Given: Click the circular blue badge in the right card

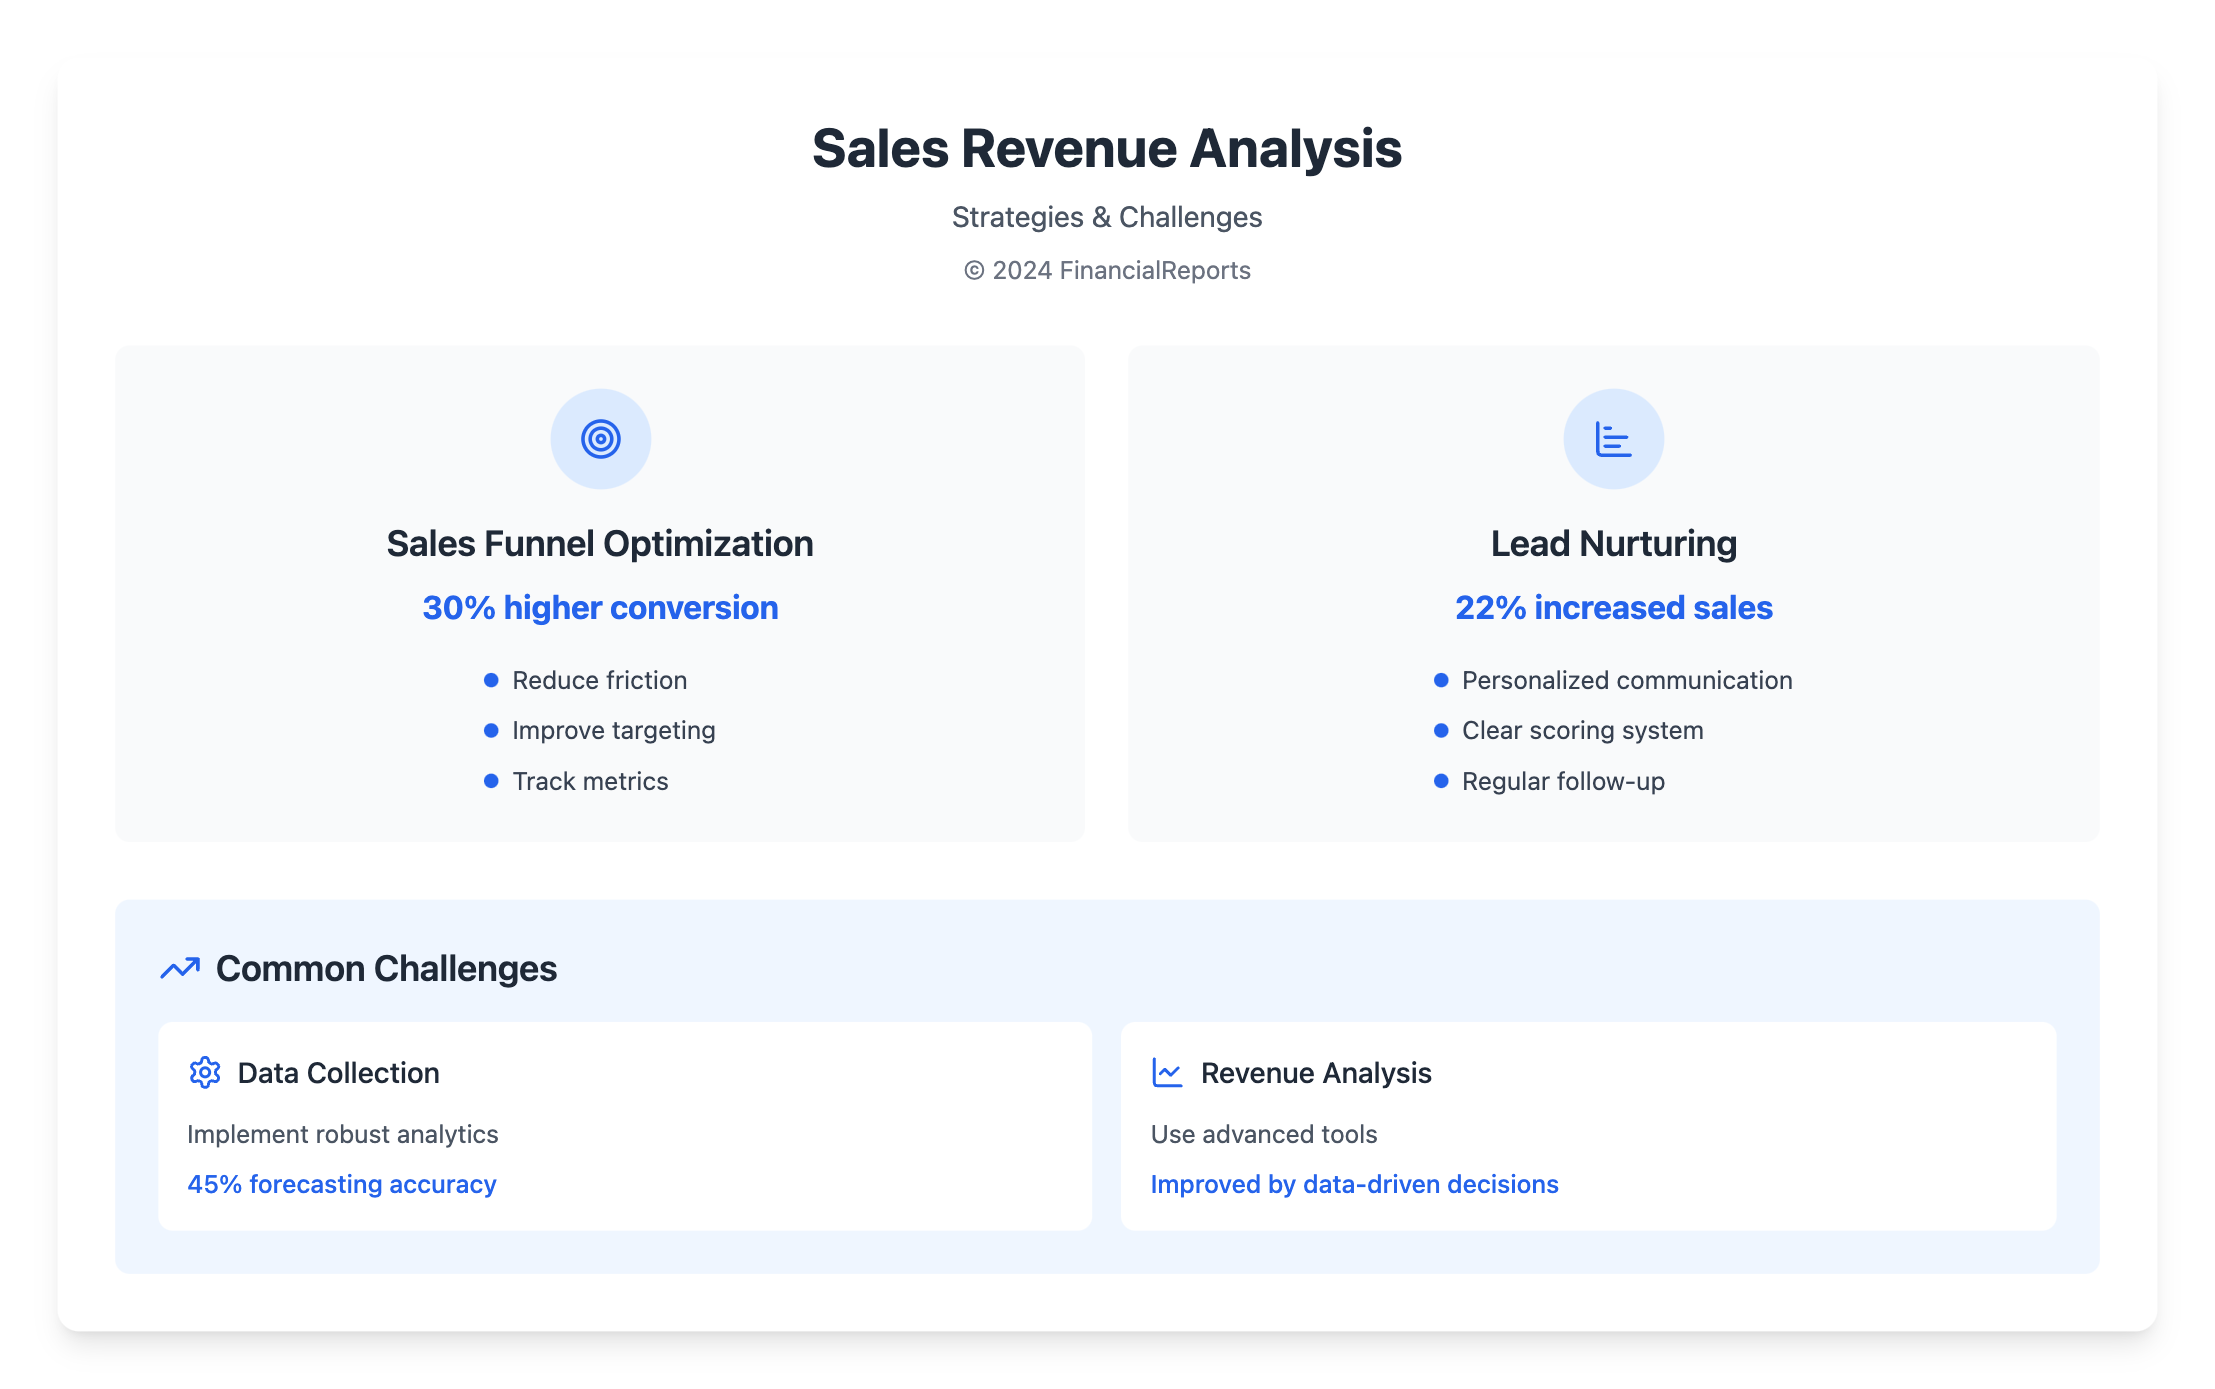Looking at the screenshot, I should tap(1612, 438).
